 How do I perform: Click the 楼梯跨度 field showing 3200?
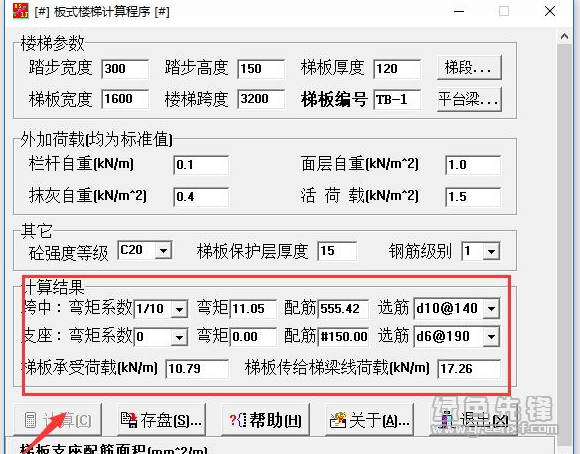(x=261, y=99)
